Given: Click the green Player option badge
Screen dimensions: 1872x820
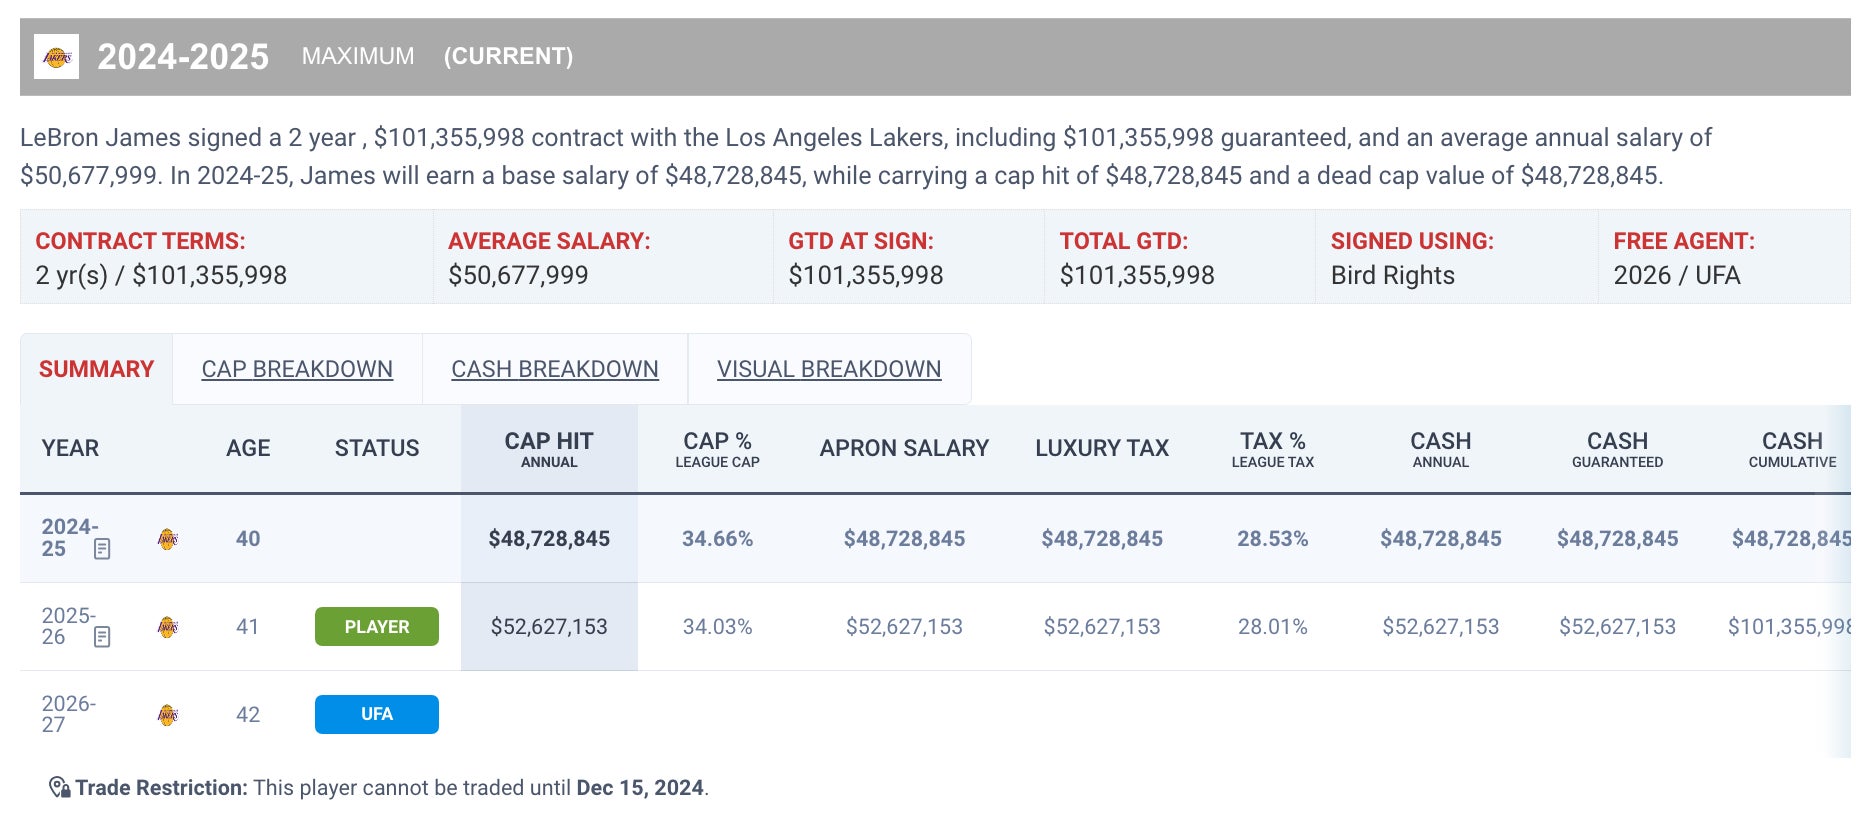Looking at the screenshot, I should tap(377, 627).
